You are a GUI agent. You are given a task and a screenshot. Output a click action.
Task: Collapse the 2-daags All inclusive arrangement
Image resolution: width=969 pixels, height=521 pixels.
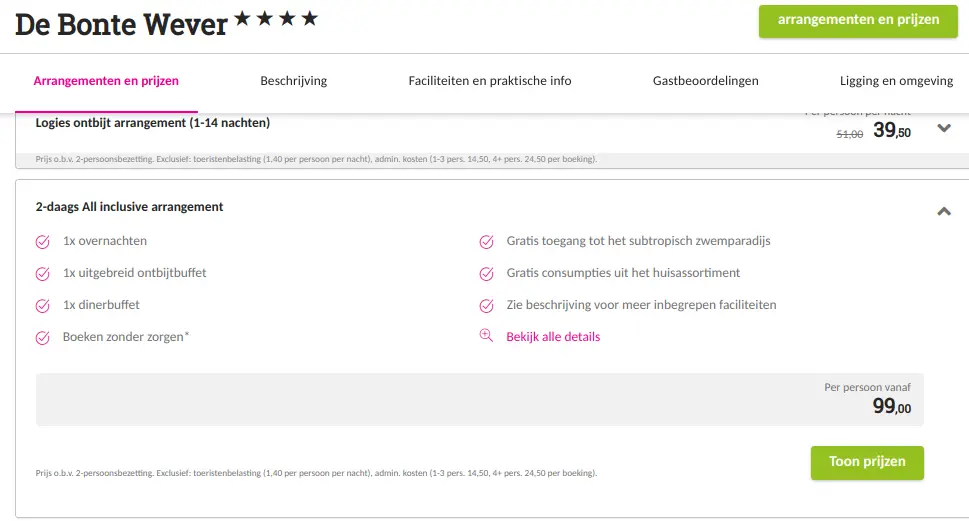coord(944,211)
